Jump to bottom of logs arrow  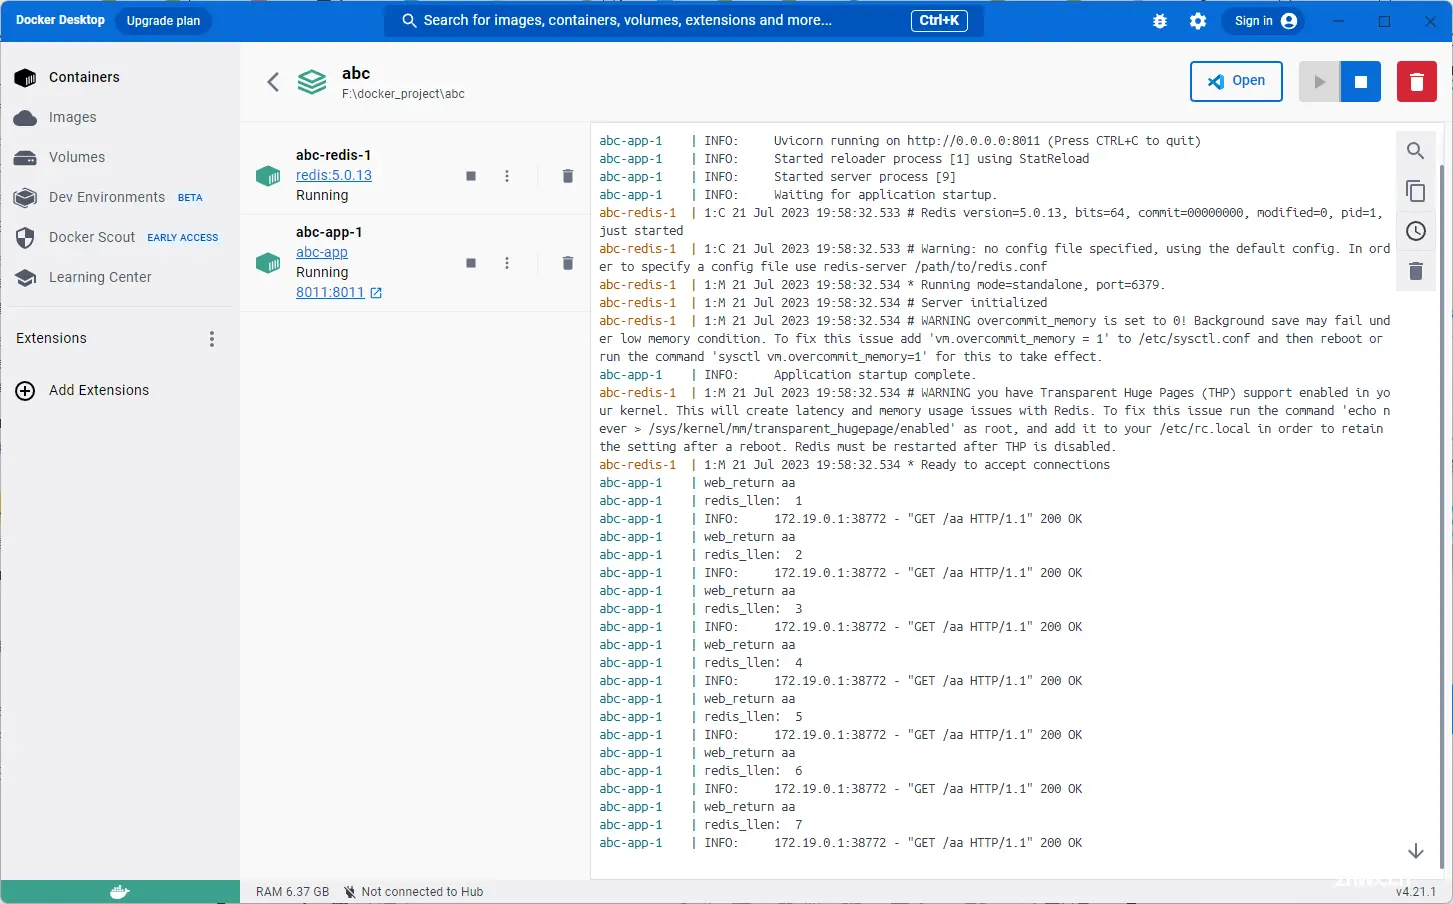point(1415,851)
